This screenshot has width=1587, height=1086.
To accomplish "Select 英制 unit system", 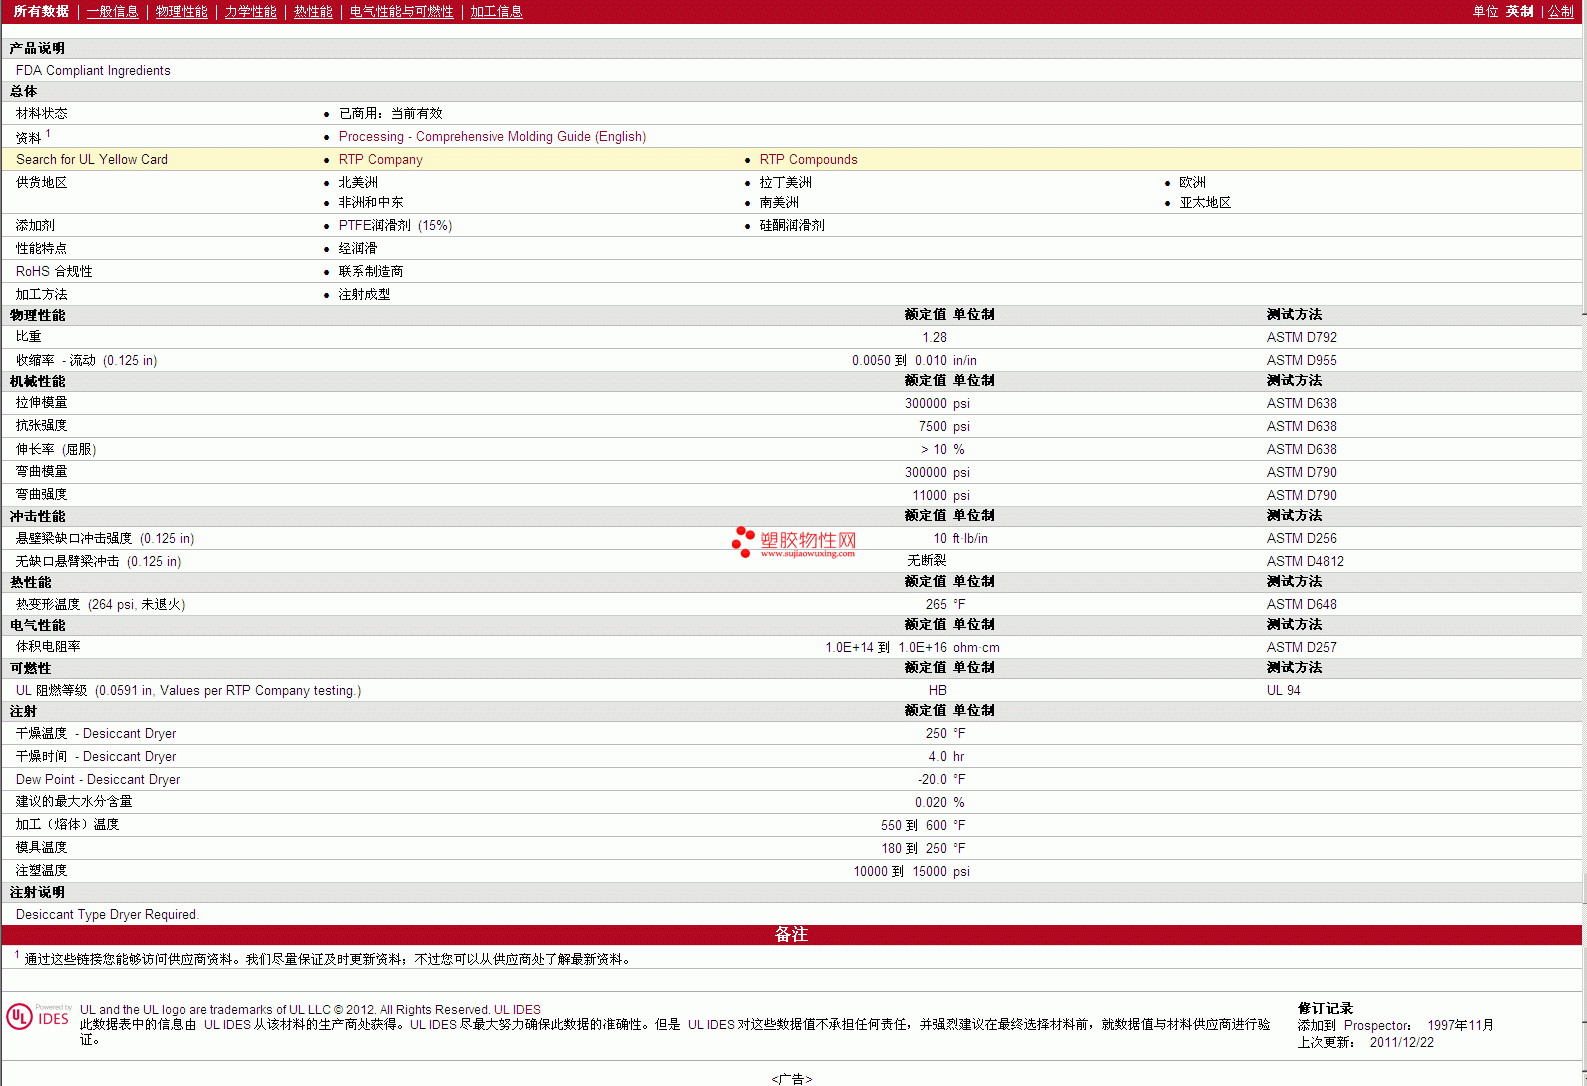I will point(1519,12).
